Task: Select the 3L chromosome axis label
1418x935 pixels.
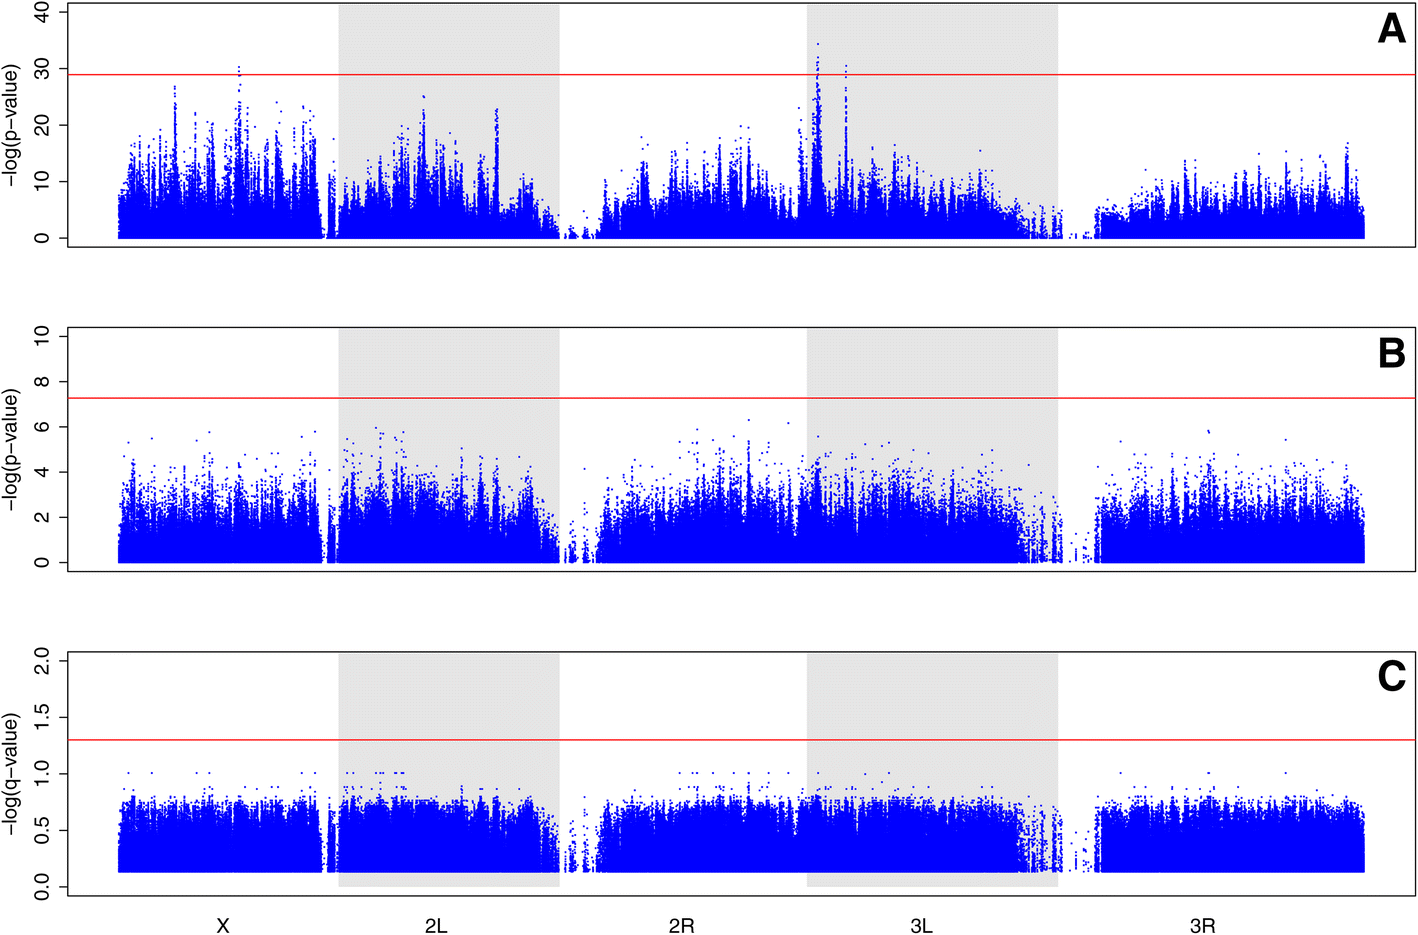Action: coord(921,926)
